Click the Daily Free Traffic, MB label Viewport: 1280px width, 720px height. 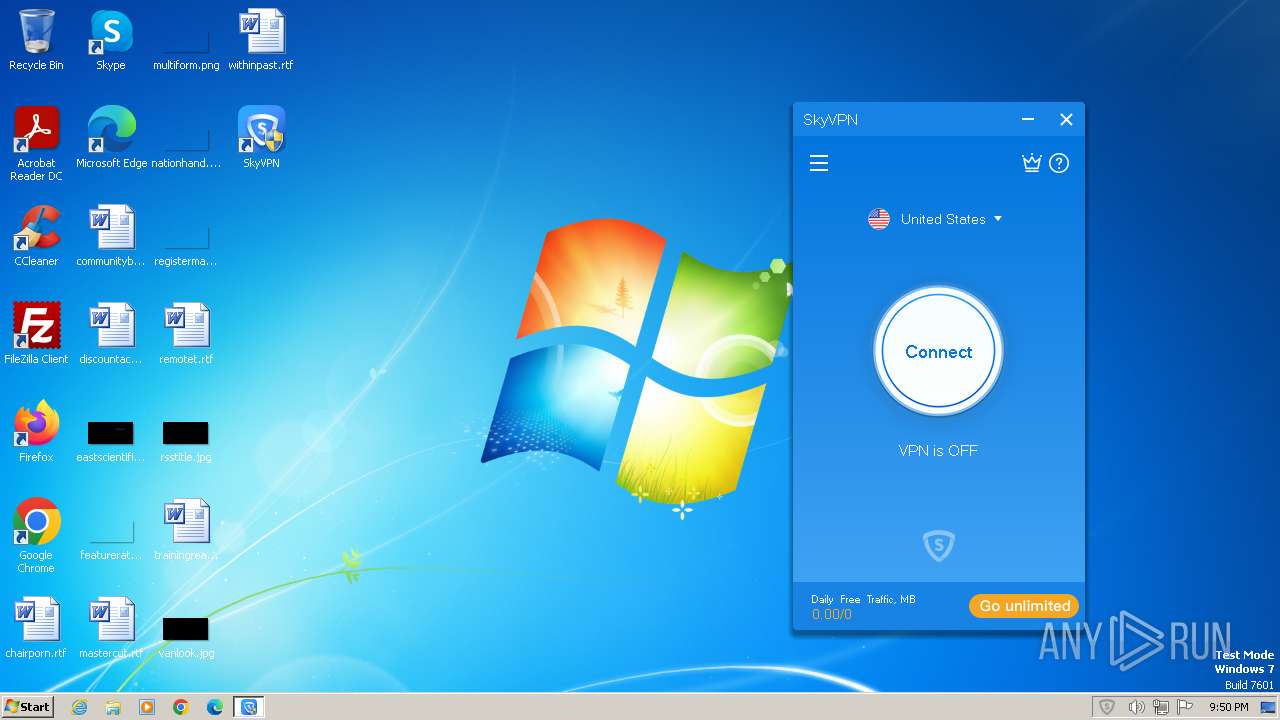pos(863,599)
